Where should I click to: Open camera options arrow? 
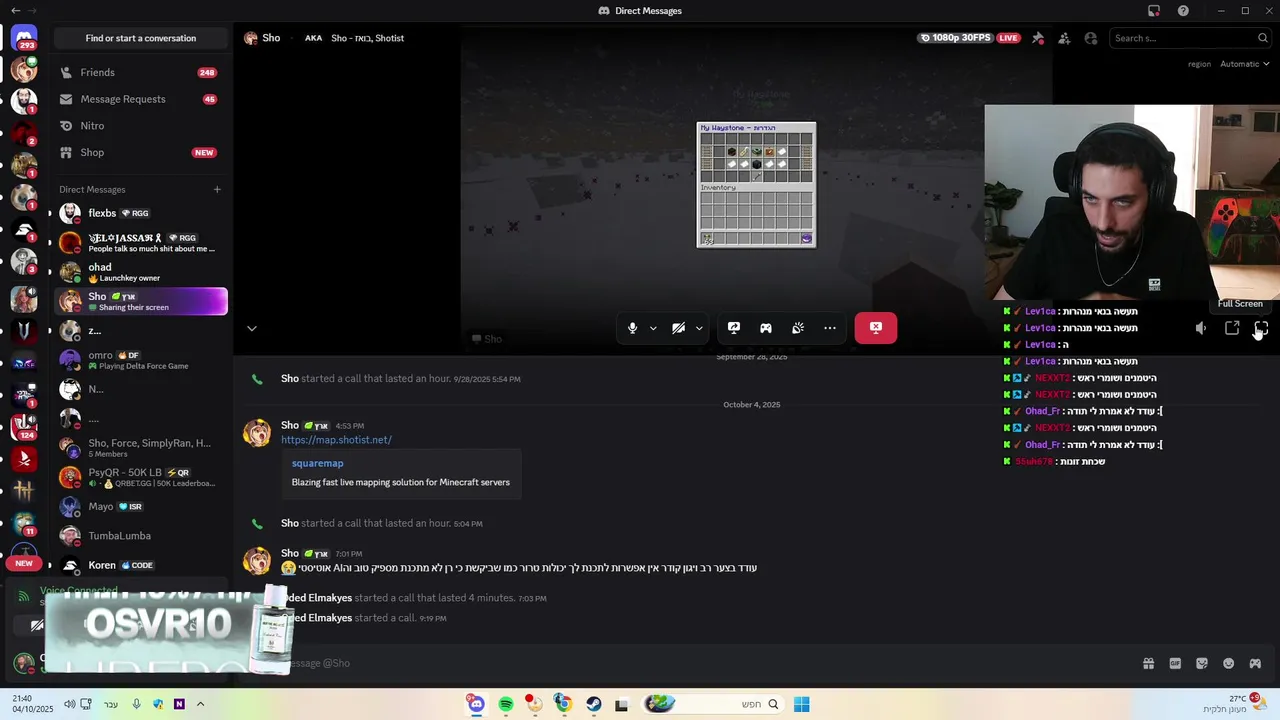(699, 328)
